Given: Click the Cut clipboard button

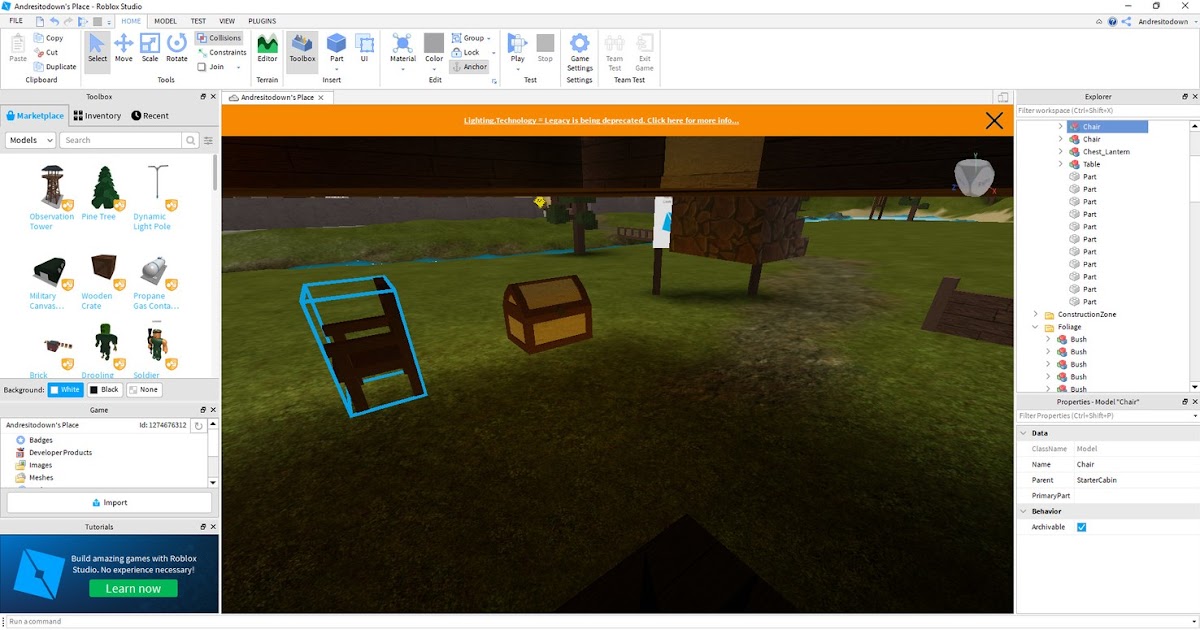Looking at the screenshot, I should (x=46, y=52).
